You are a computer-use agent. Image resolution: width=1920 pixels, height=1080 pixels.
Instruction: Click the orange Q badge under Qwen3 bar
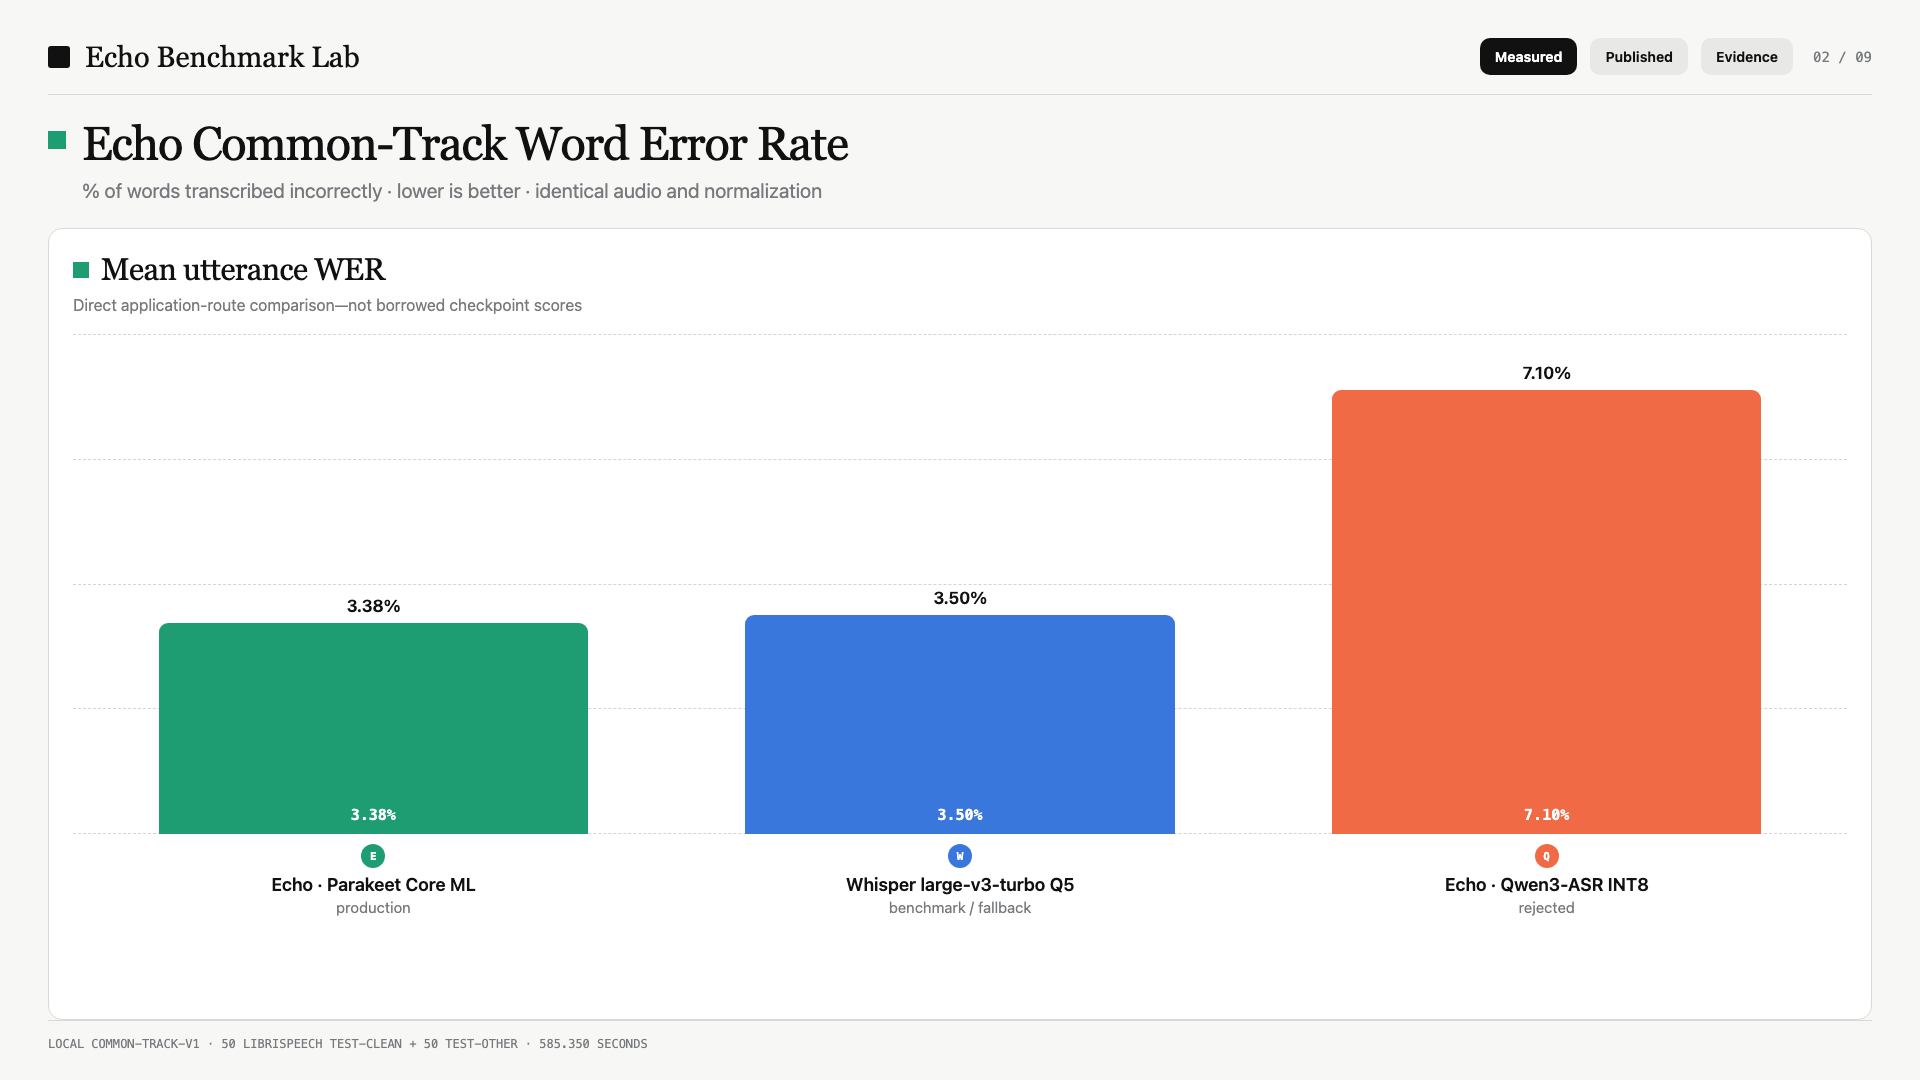[1546, 856]
